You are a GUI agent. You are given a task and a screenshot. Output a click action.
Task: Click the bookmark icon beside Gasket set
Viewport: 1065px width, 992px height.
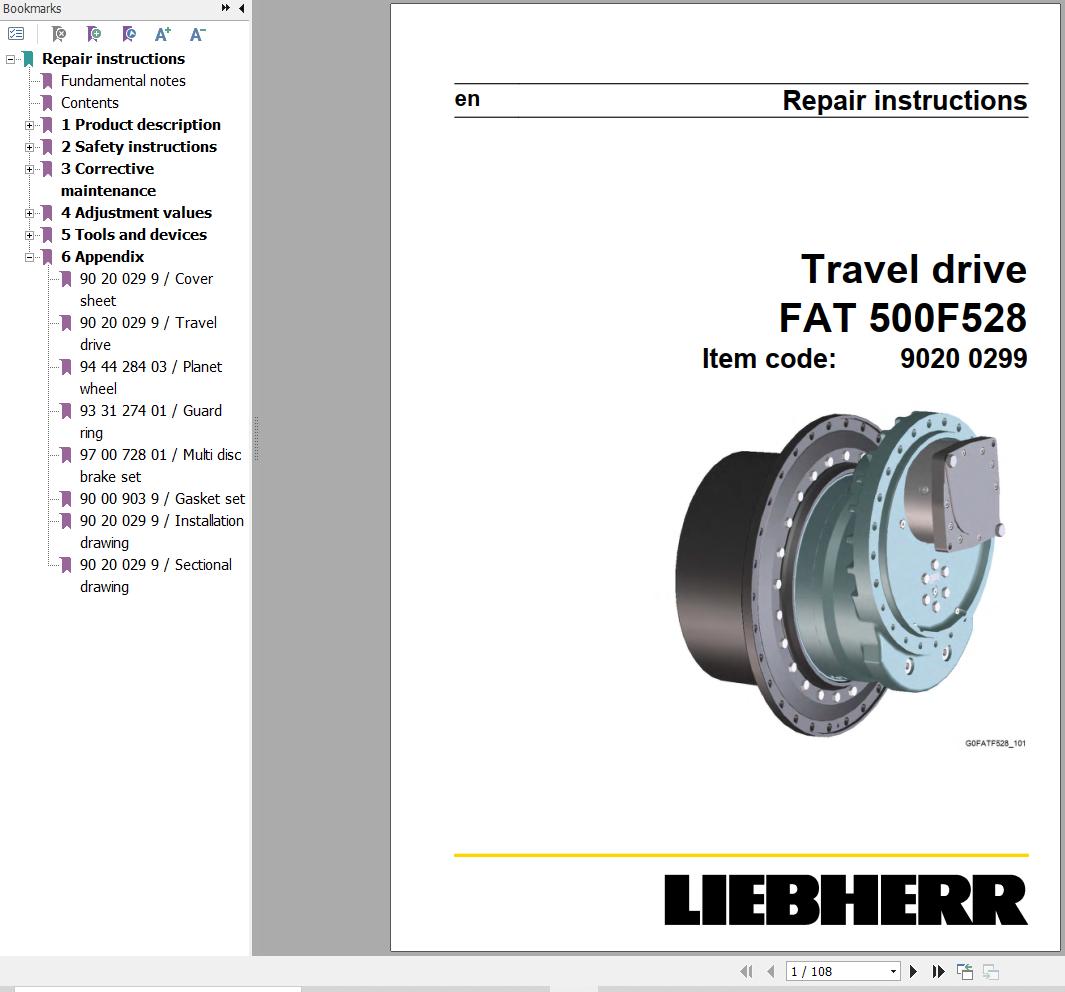click(66, 499)
